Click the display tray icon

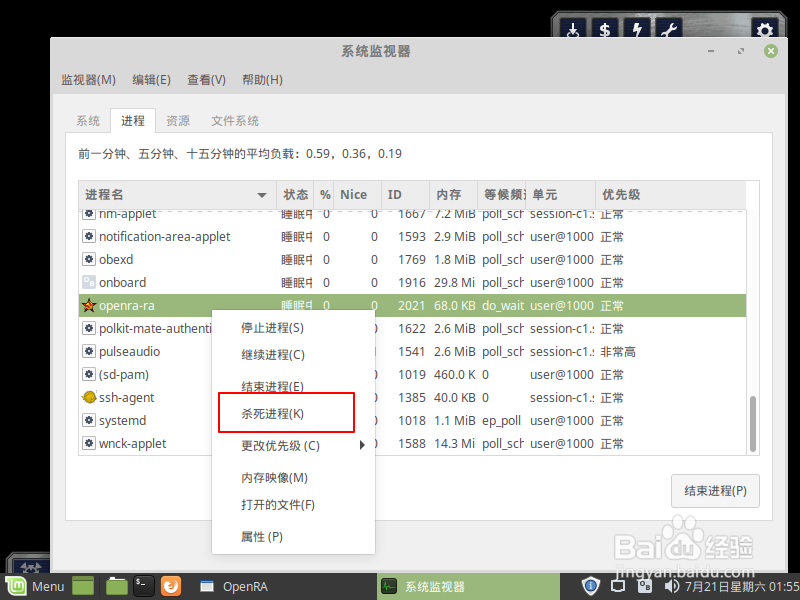(618, 586)
